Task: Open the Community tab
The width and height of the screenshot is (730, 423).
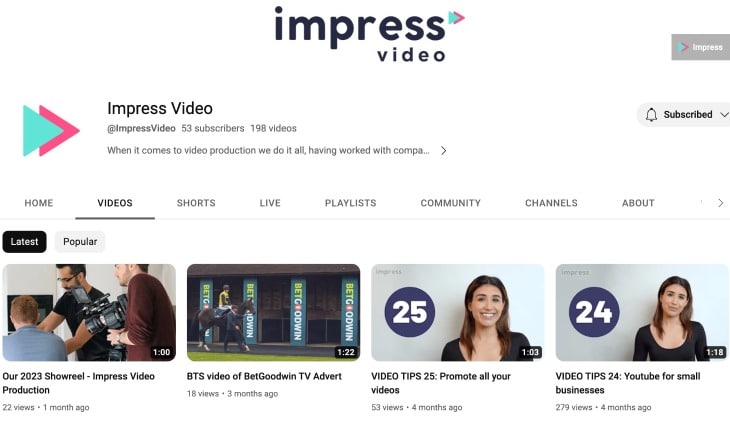Action: (451, 203)
